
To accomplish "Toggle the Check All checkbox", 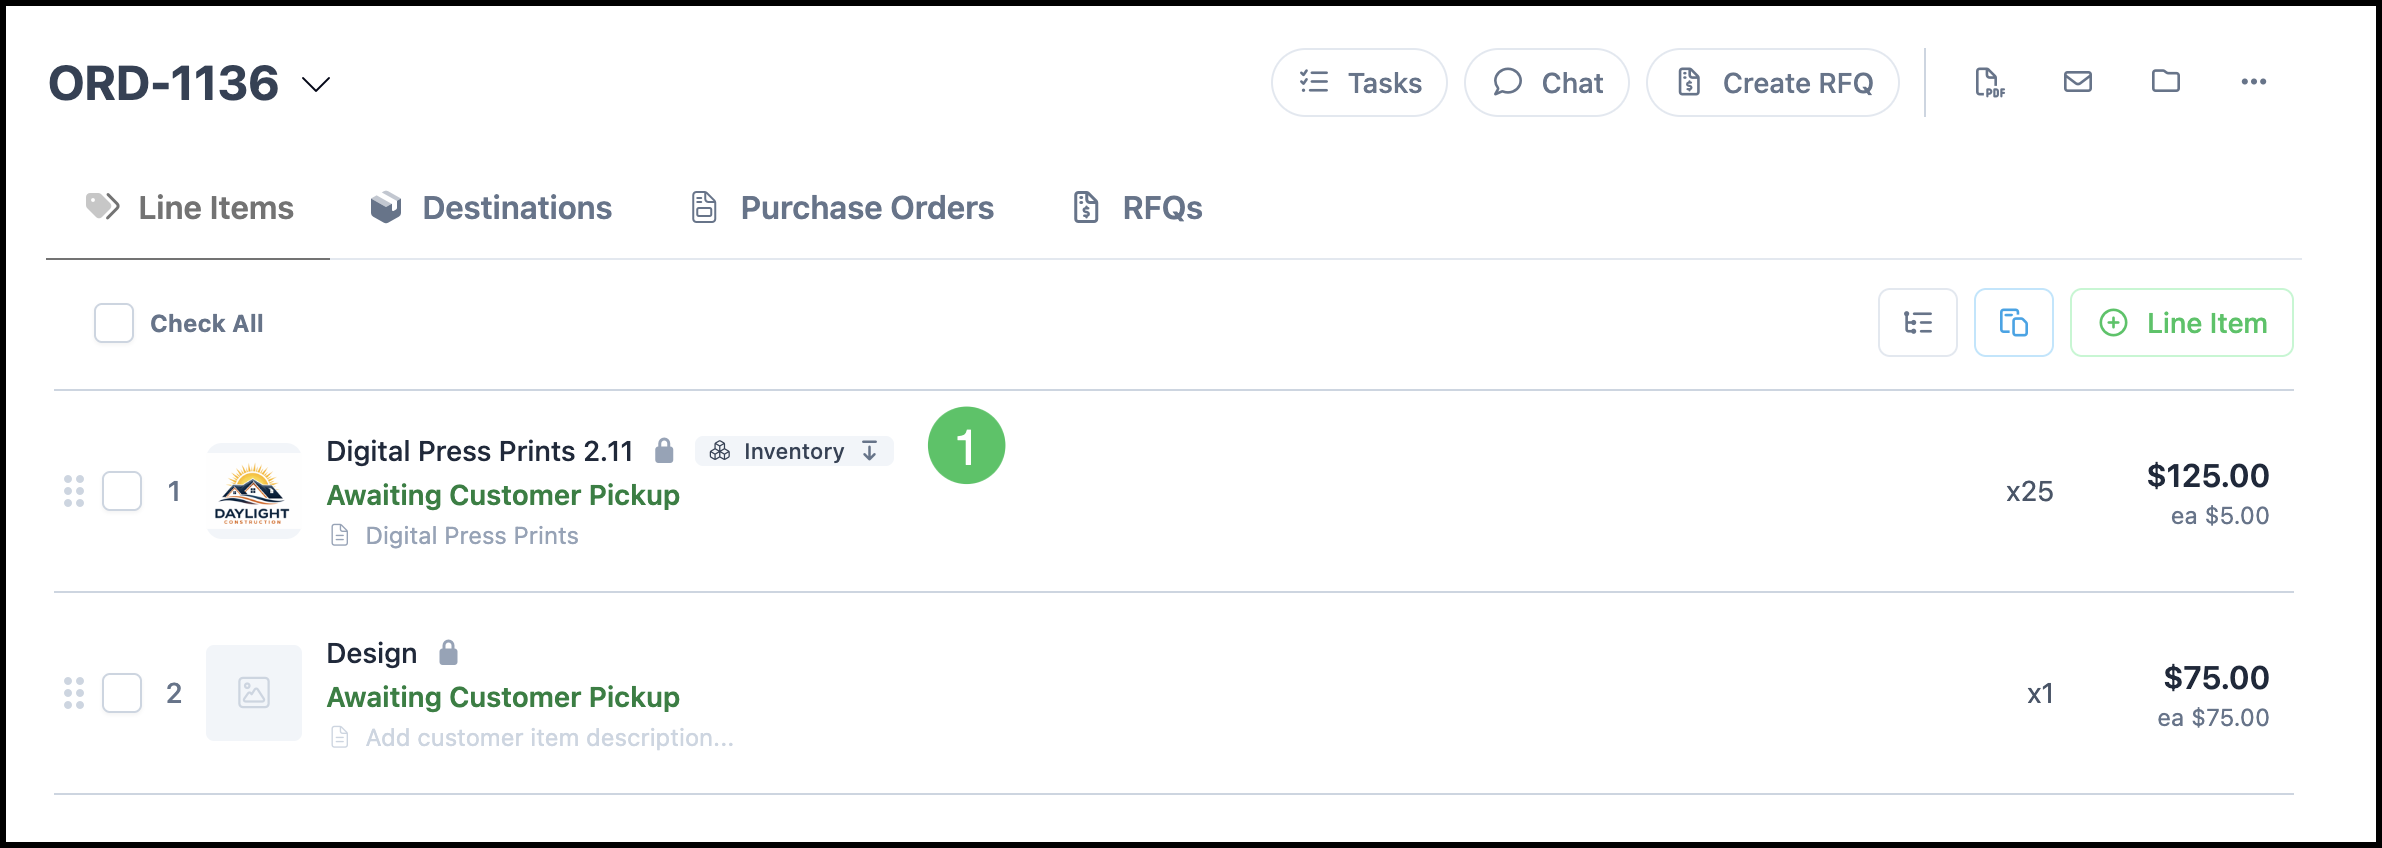I will click(114, 324).
